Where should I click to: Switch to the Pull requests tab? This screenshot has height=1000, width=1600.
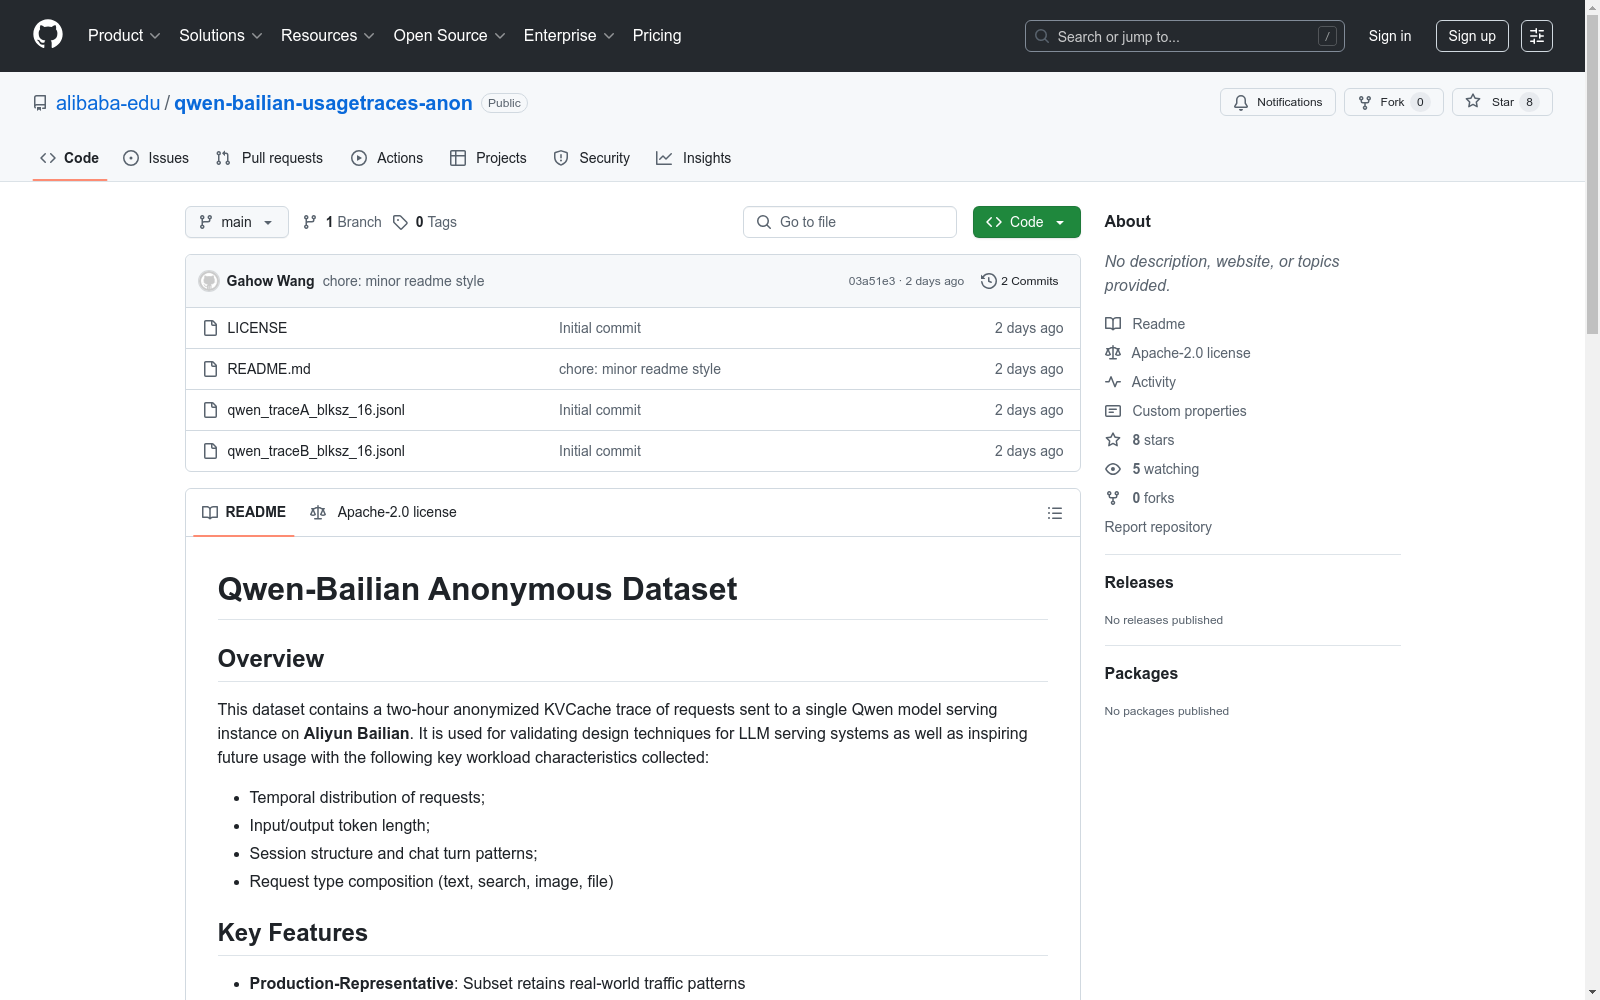click(269, 158)
